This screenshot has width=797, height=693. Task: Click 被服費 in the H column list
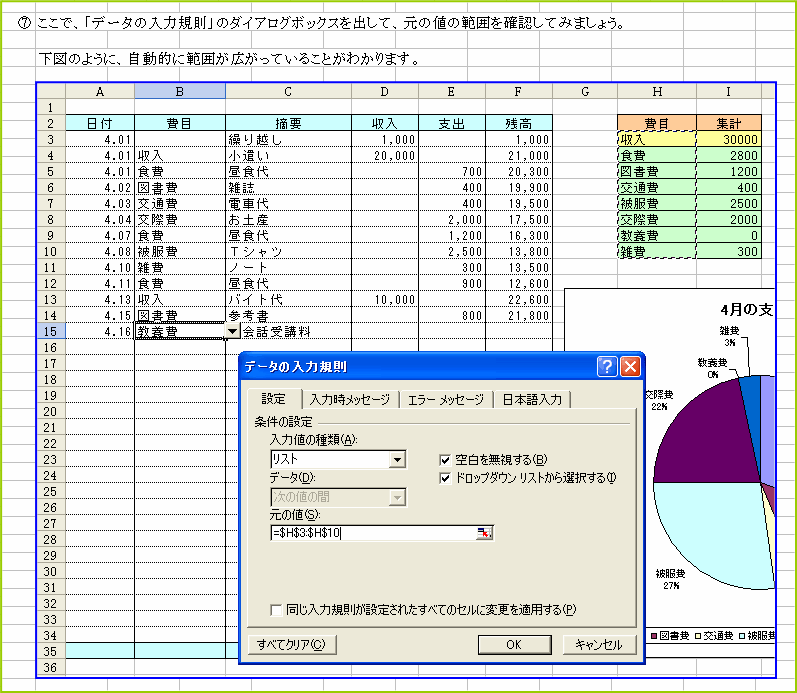pos(657,203)
